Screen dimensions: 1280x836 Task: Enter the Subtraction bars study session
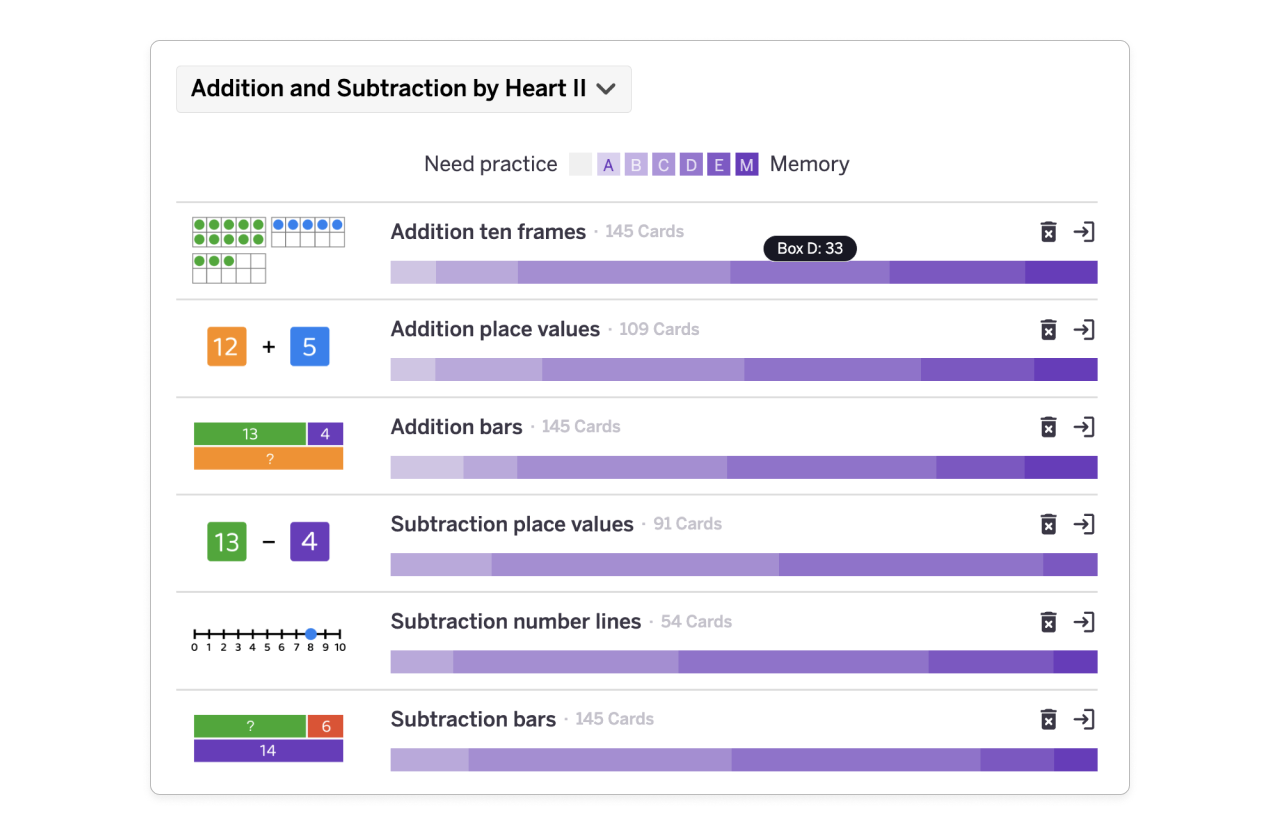1085,718
